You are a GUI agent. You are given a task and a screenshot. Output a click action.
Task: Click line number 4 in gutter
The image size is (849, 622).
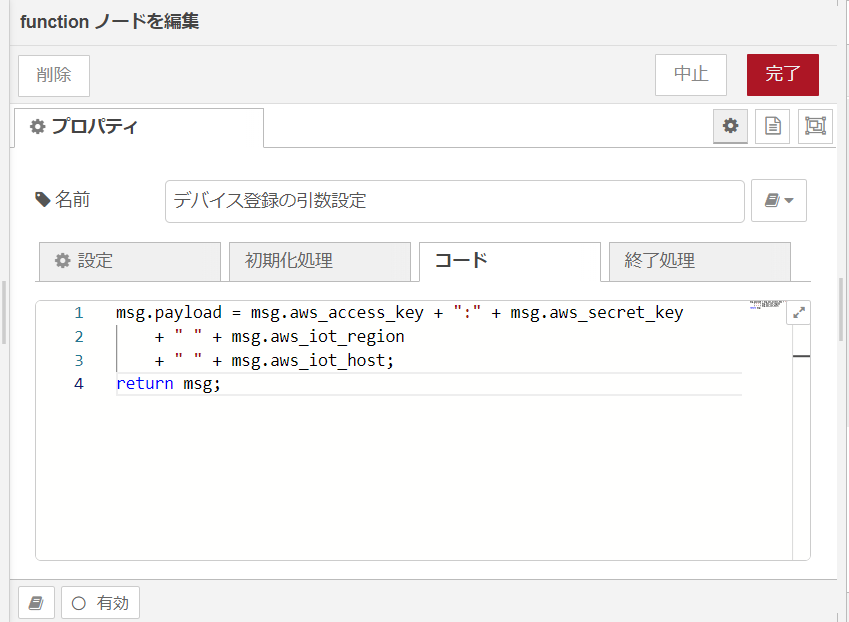(x=79, y=384)
